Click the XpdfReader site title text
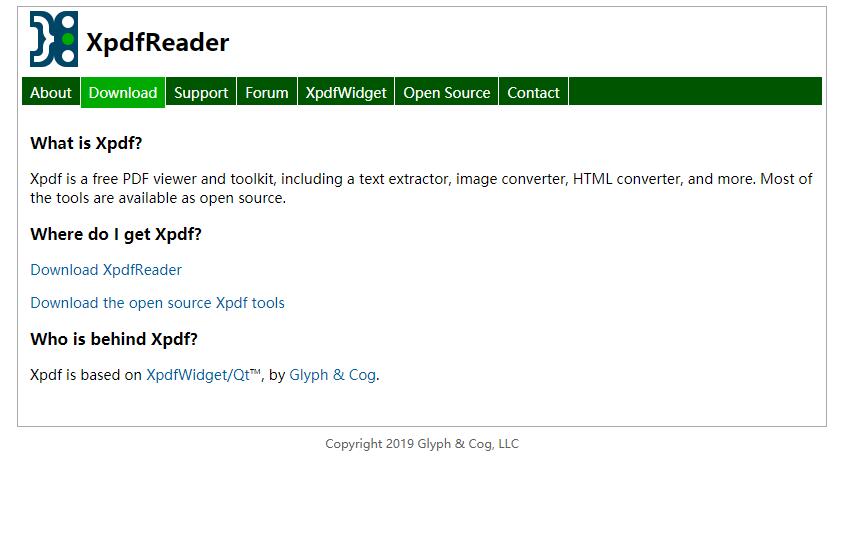 coord(157,42)
